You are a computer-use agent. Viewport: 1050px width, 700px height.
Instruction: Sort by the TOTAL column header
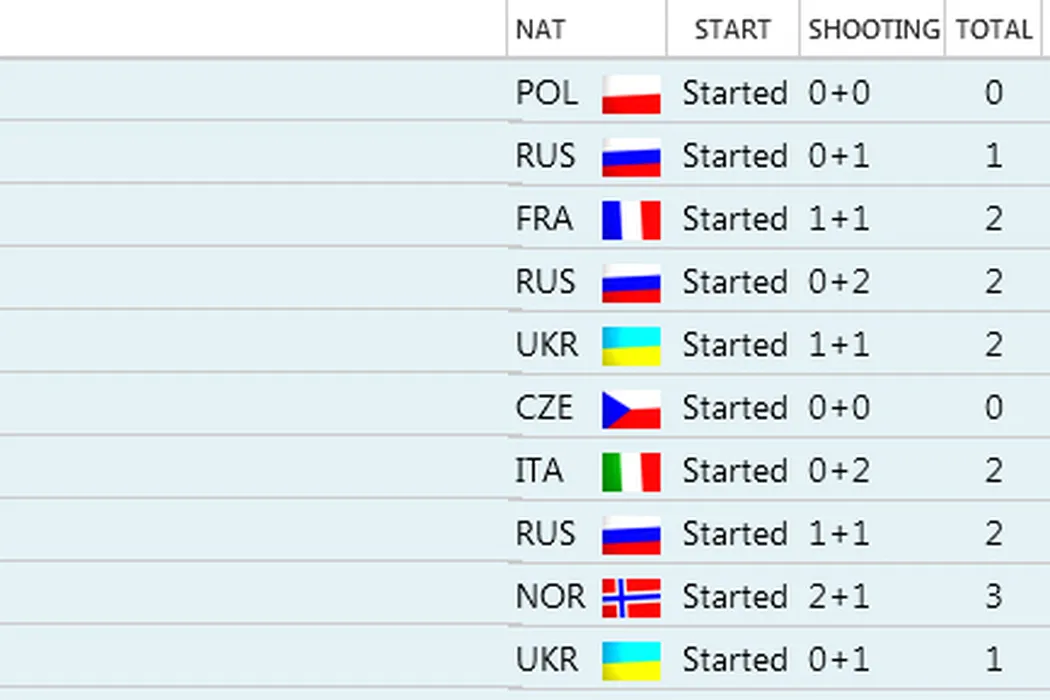coord(993,30)
